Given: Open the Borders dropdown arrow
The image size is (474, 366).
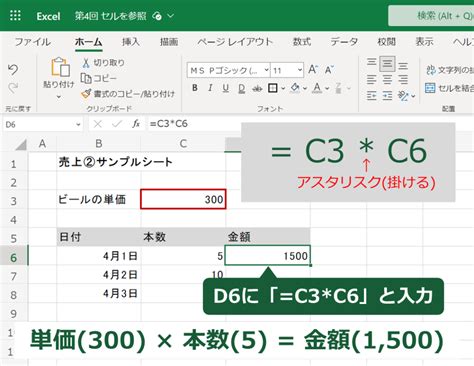Looking at the screenshot, I should [x=283, y=88].
